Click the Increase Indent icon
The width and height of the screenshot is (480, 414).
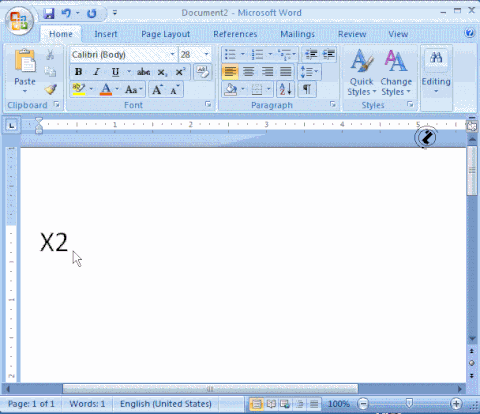(x=329, y=54)
